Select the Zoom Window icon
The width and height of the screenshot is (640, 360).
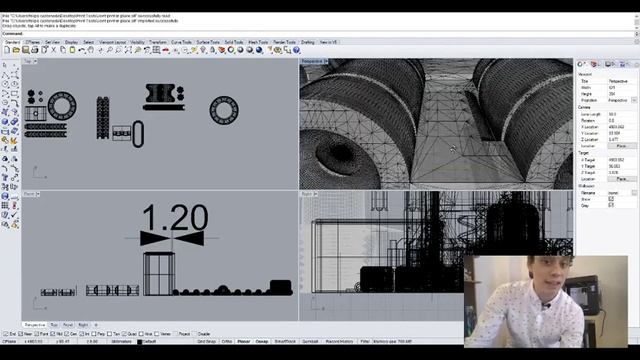coord(119,50)
